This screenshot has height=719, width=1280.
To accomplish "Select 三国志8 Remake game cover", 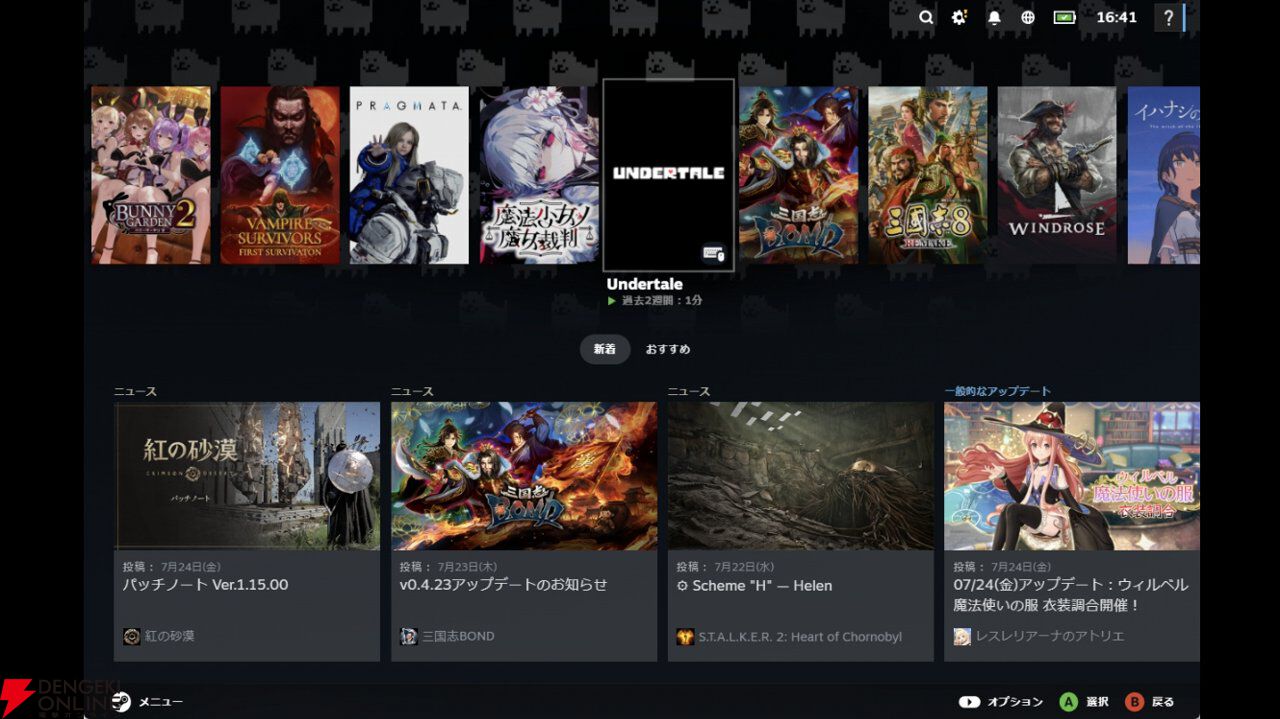I will (x=927, y=175).
